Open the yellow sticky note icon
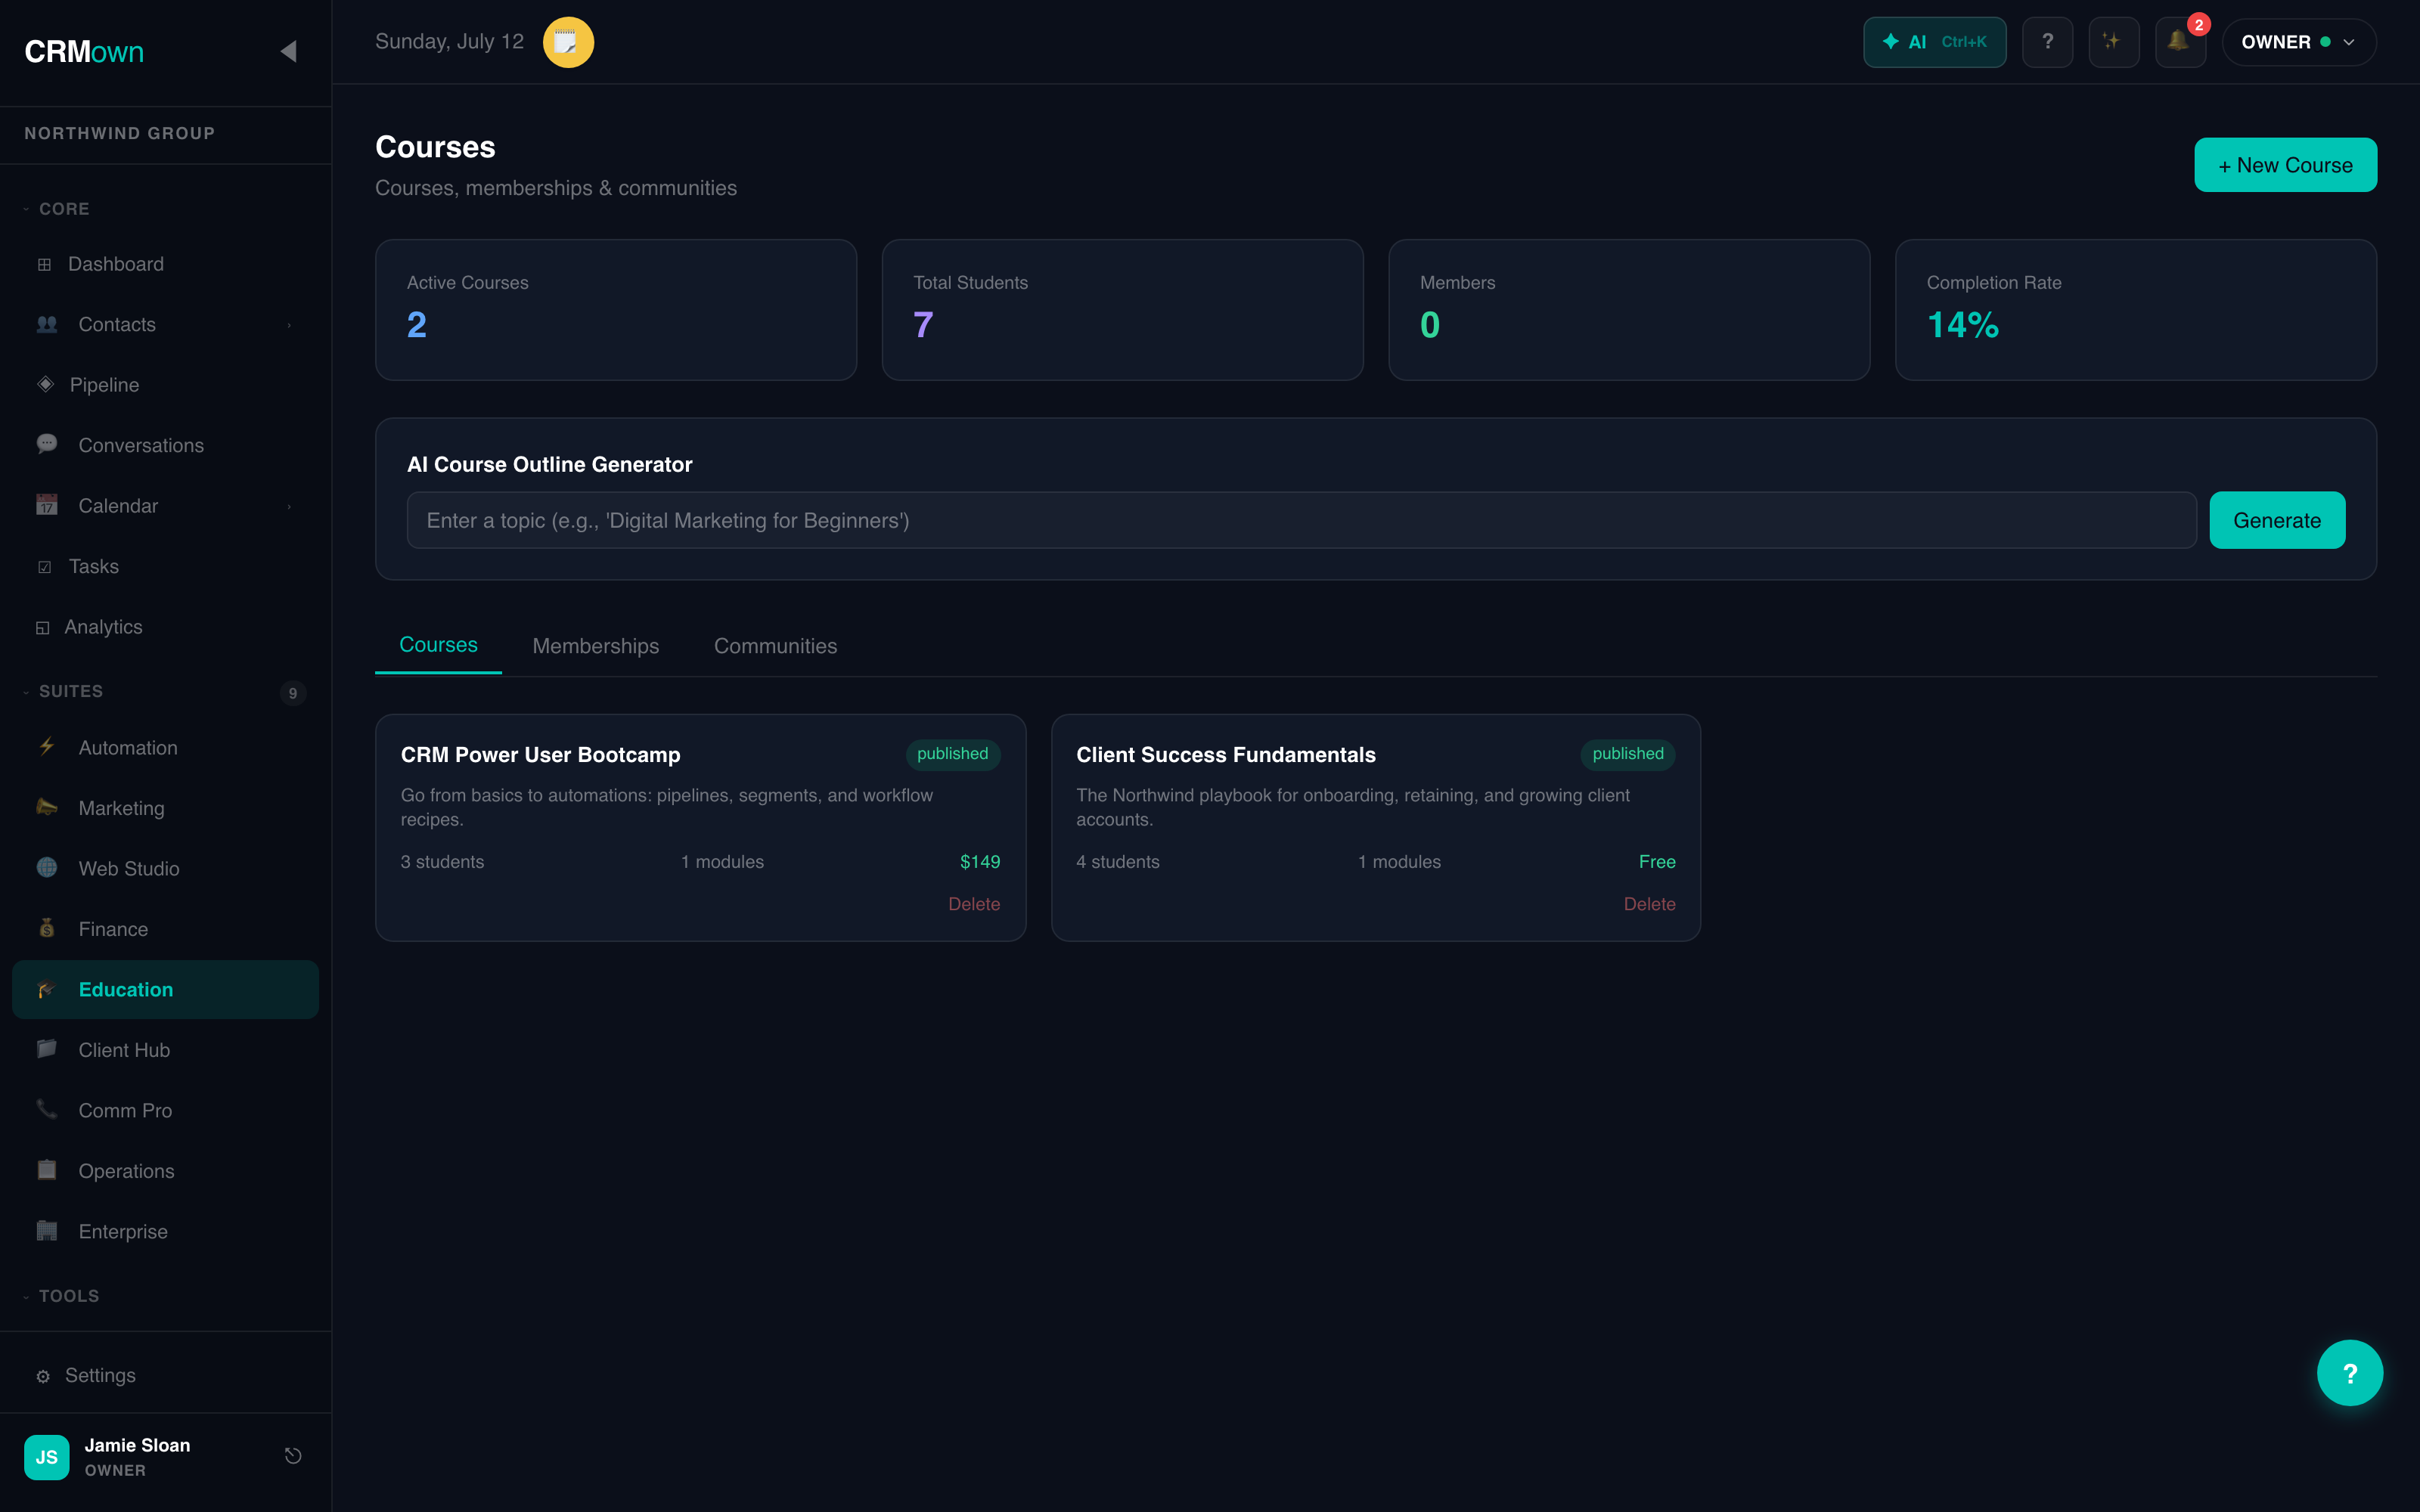Screen dimensions: 2420x1512 (x=568, y=42)
